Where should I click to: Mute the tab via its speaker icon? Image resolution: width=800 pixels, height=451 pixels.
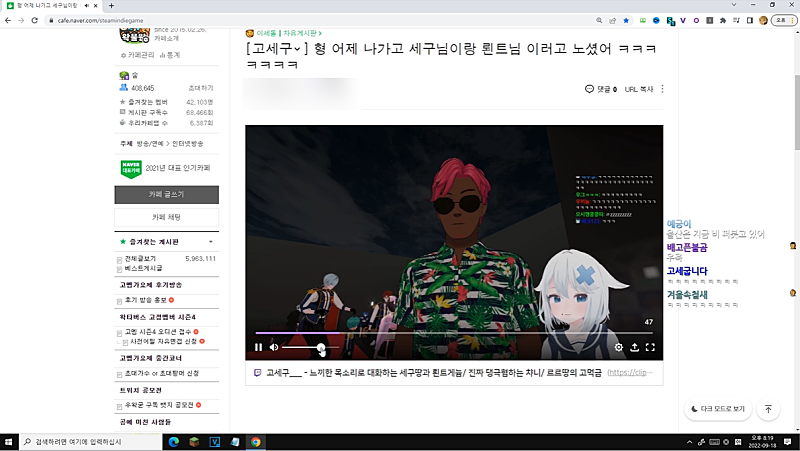click(86, 6)
